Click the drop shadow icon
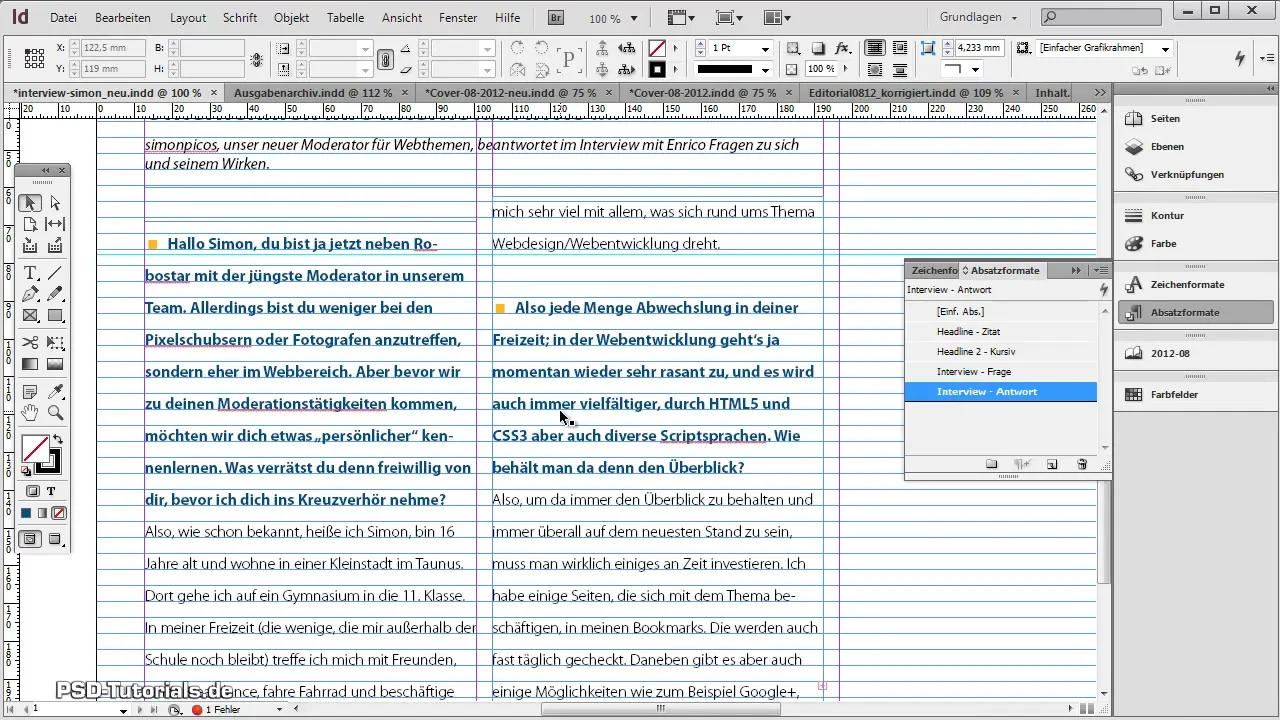1280x720 pixels. (x=818, y=48)
